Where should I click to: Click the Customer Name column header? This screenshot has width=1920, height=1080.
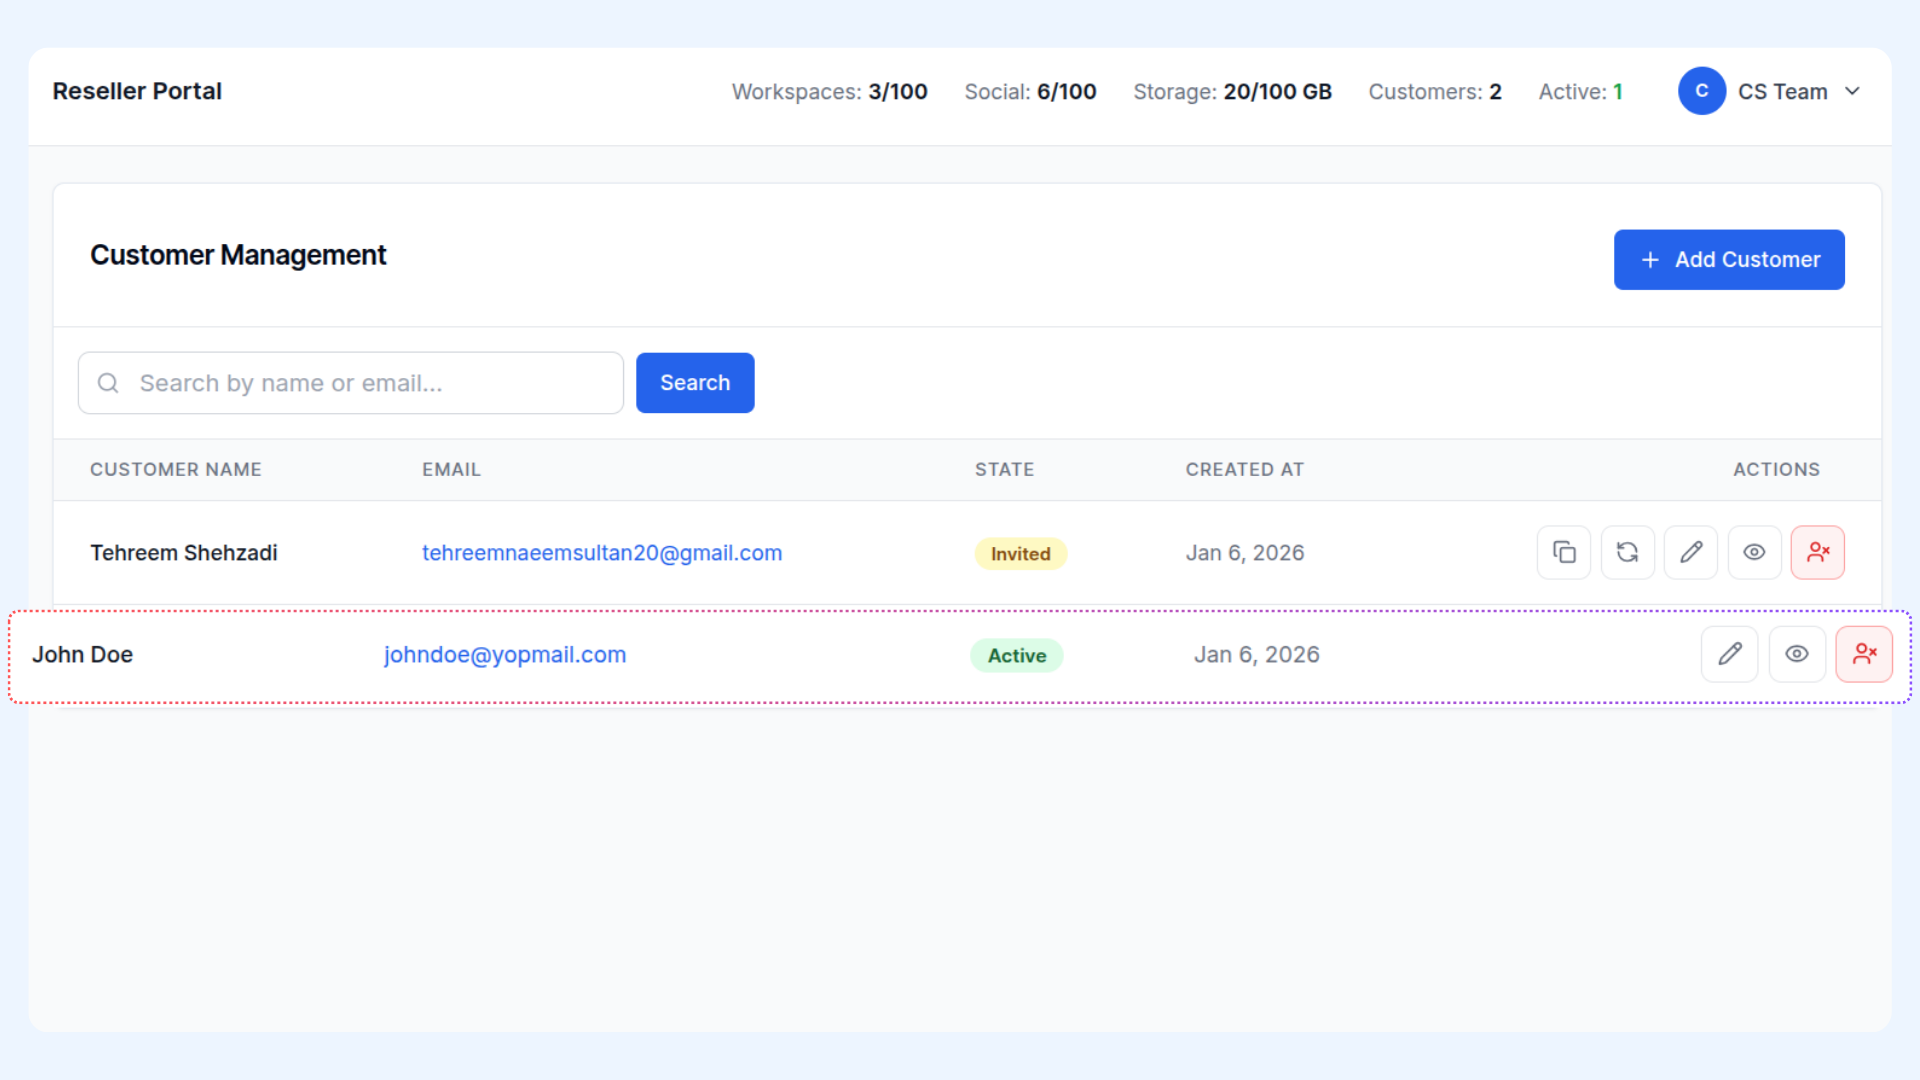coord(176,470)
